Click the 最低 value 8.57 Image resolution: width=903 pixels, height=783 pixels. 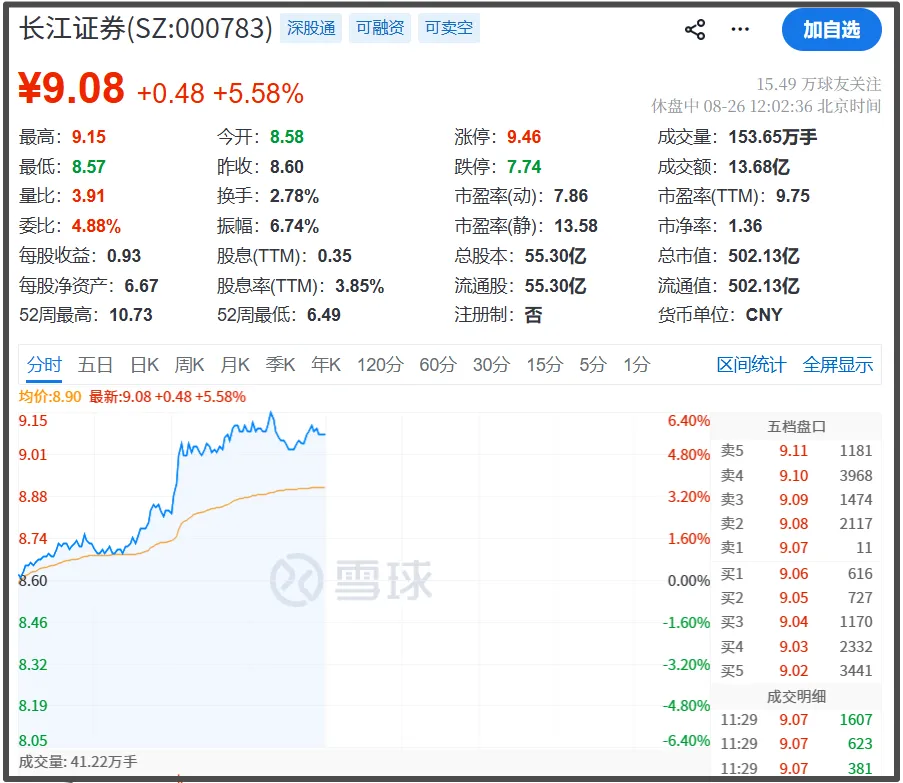89,167
